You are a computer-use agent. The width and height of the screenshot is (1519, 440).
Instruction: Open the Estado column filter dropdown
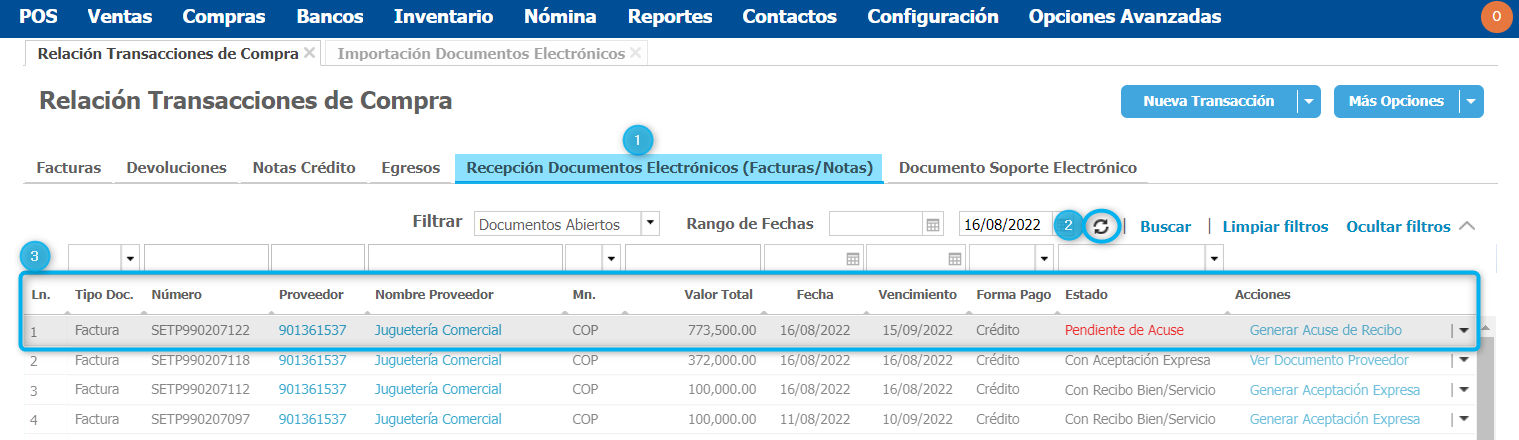pos(1215,259)
